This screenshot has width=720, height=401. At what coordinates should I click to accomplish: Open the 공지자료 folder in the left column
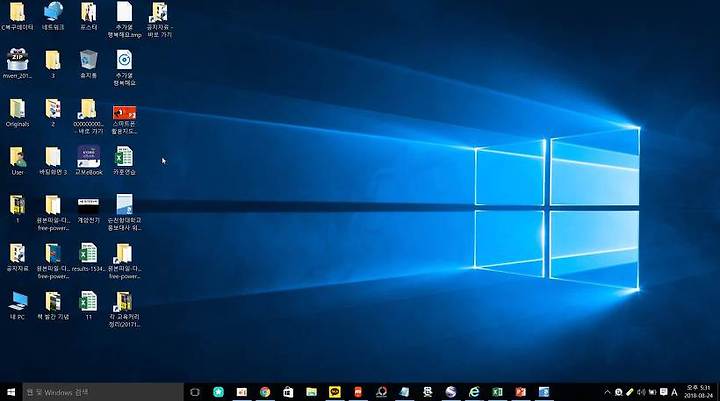pos(17,257)
